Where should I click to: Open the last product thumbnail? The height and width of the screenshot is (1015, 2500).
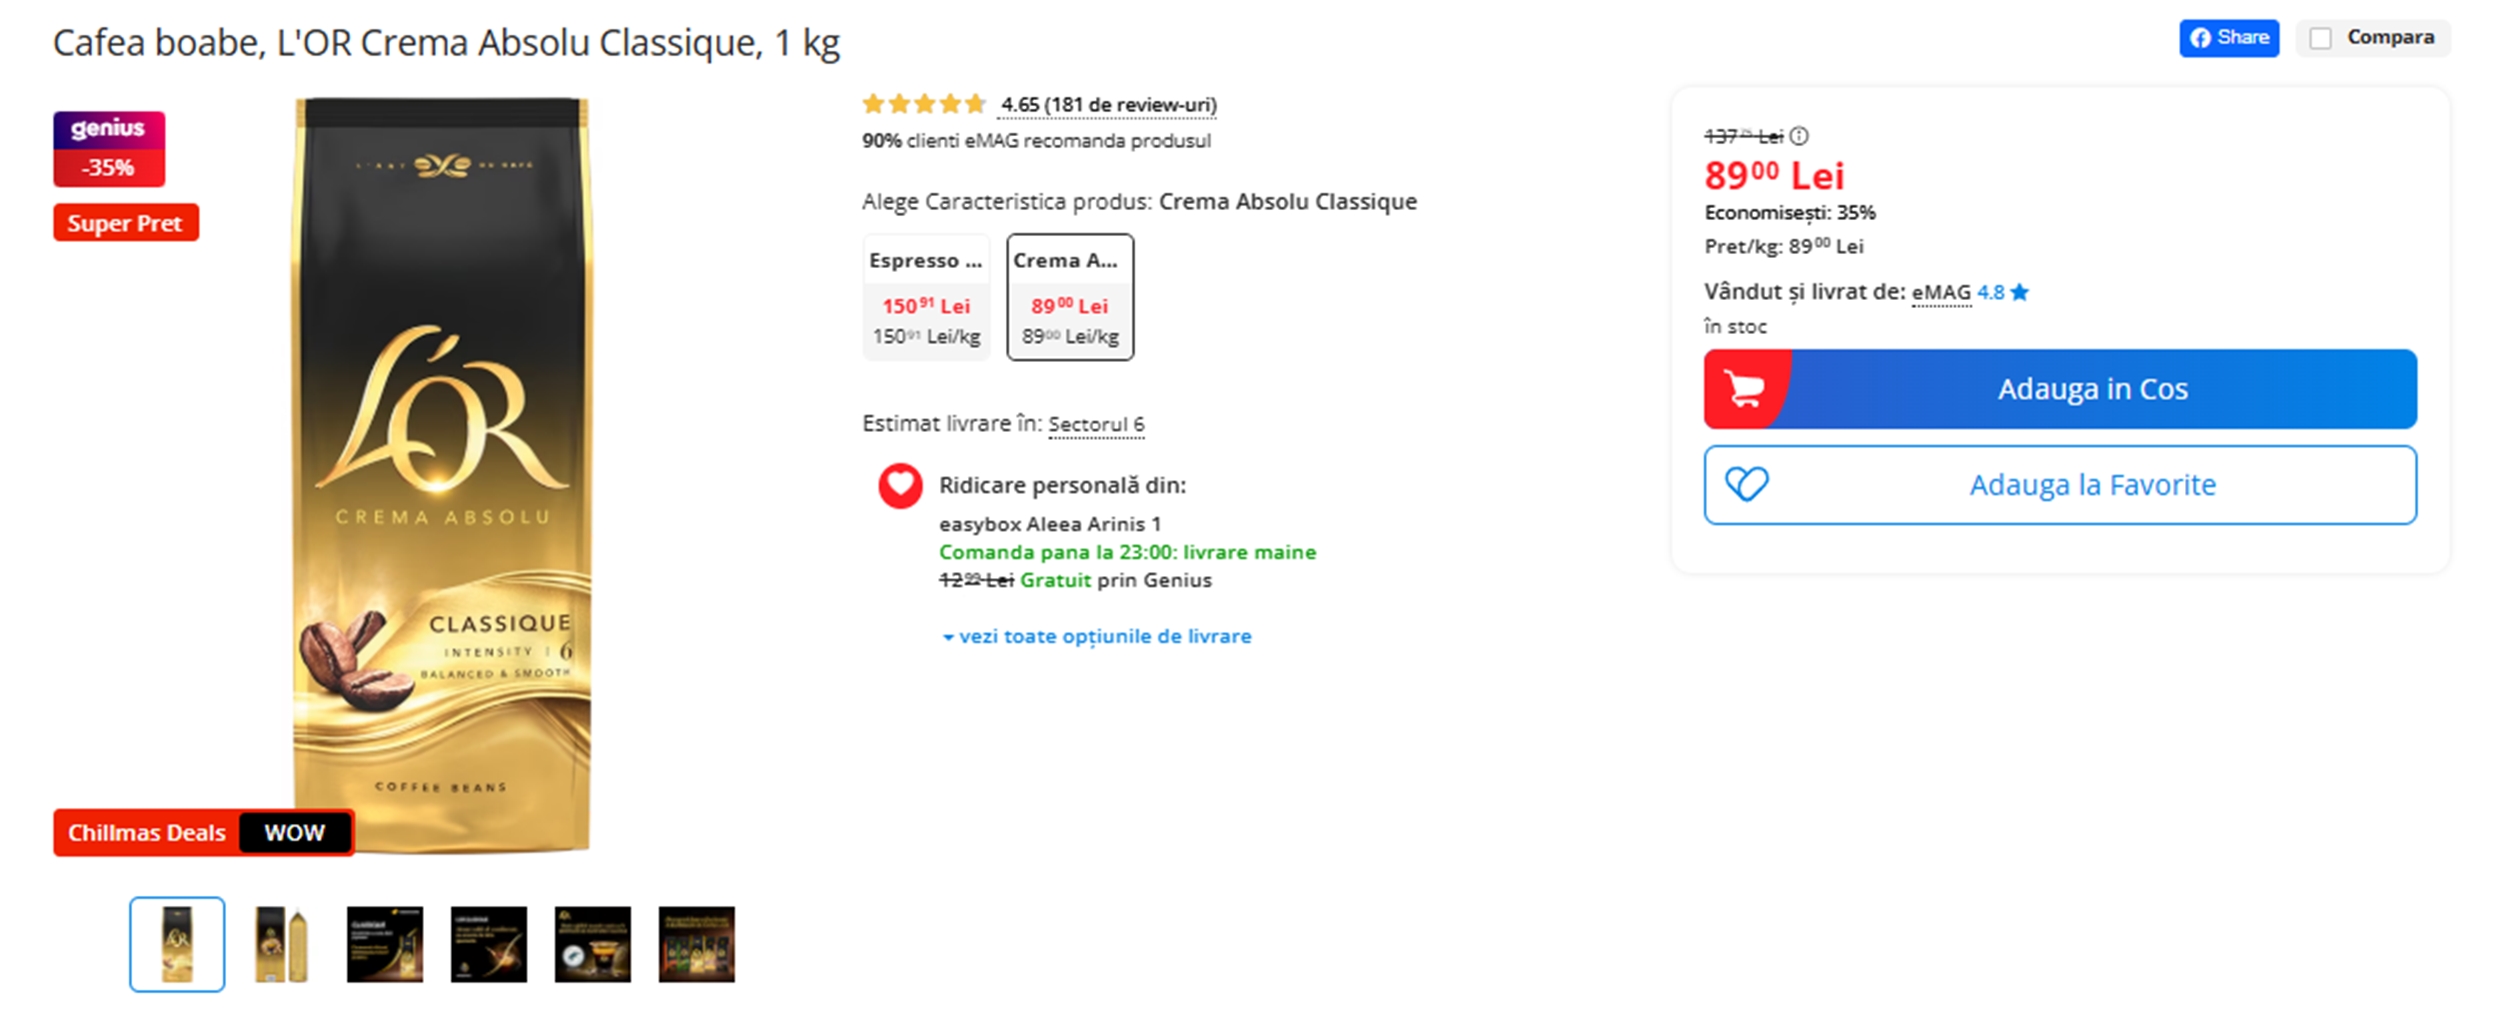pos(697,944)
